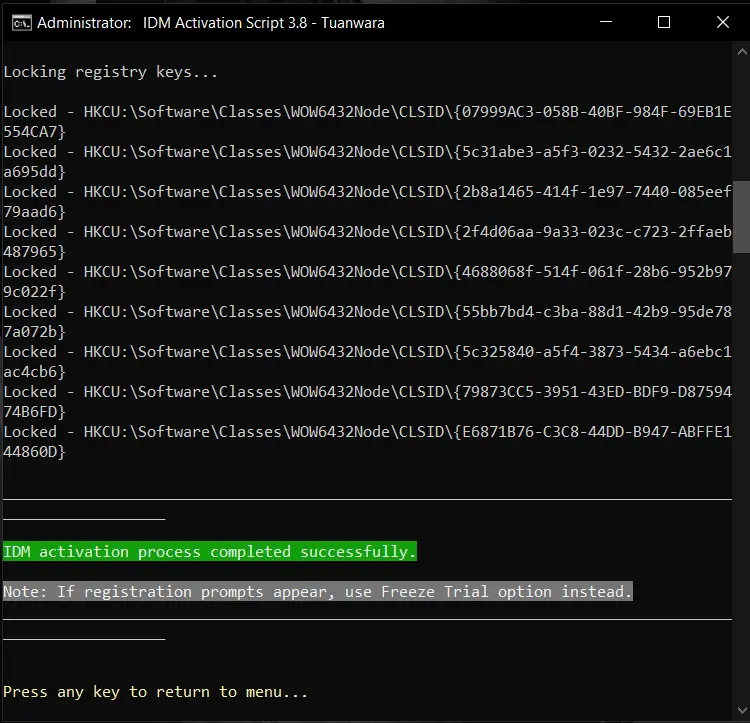Click the wrapped text 'ac4cb6}'
This screenshot has width=750, height=723.
[34, 372]
